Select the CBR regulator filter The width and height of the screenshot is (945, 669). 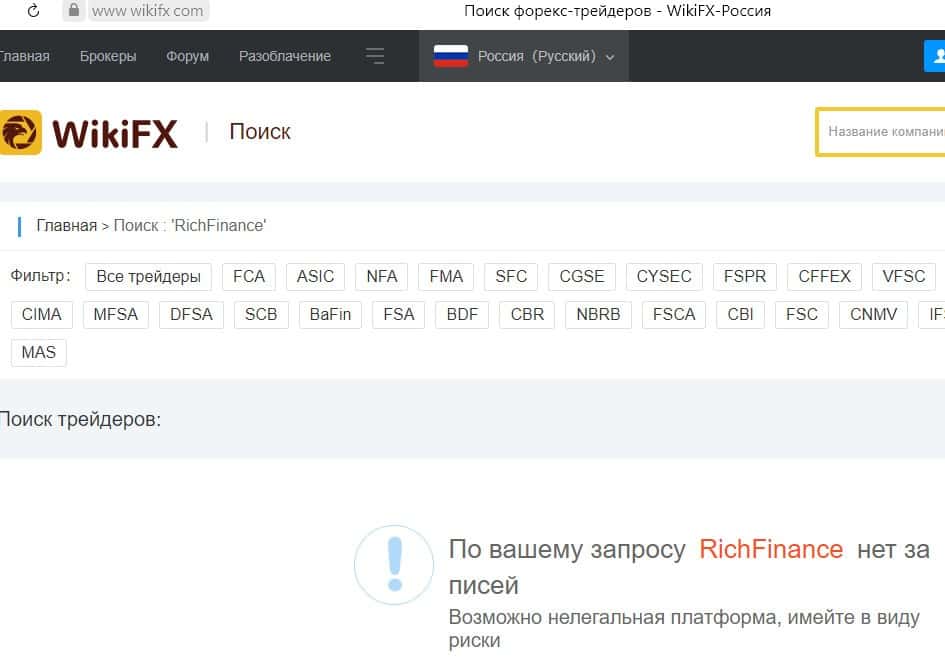tap(527, 315)
